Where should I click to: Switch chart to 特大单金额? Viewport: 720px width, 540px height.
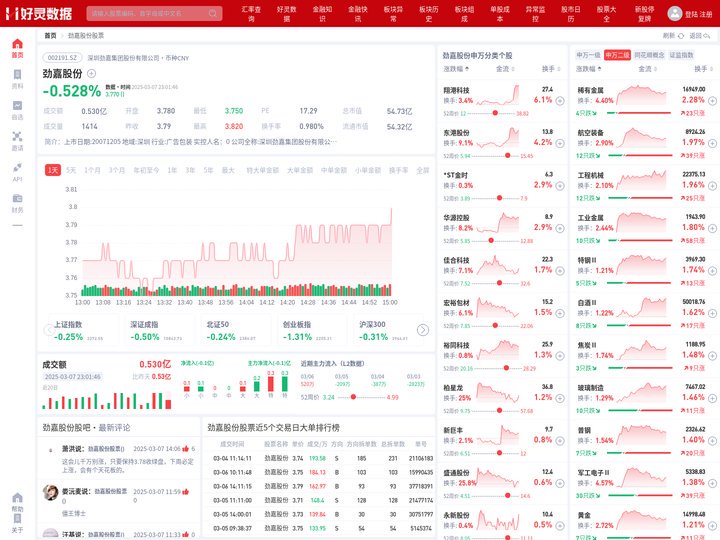click(262, 170)
